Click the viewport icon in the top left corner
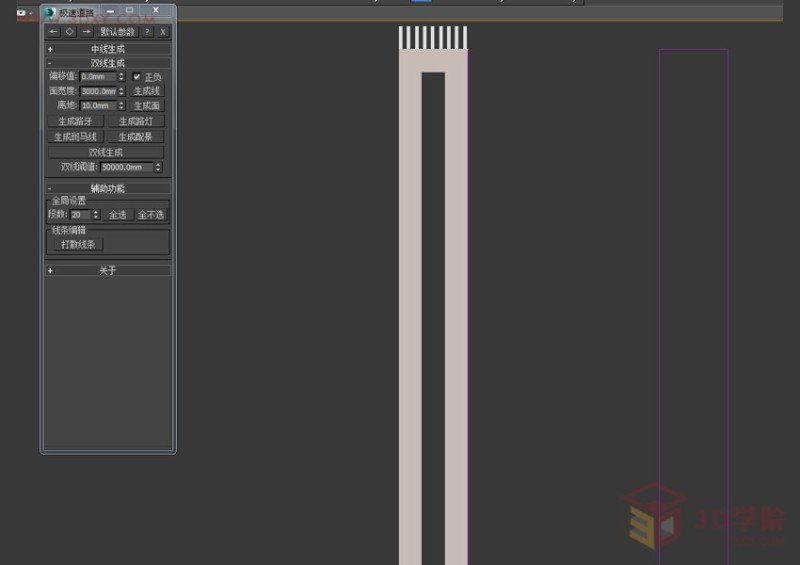800x565 pixels. point(21,13)
